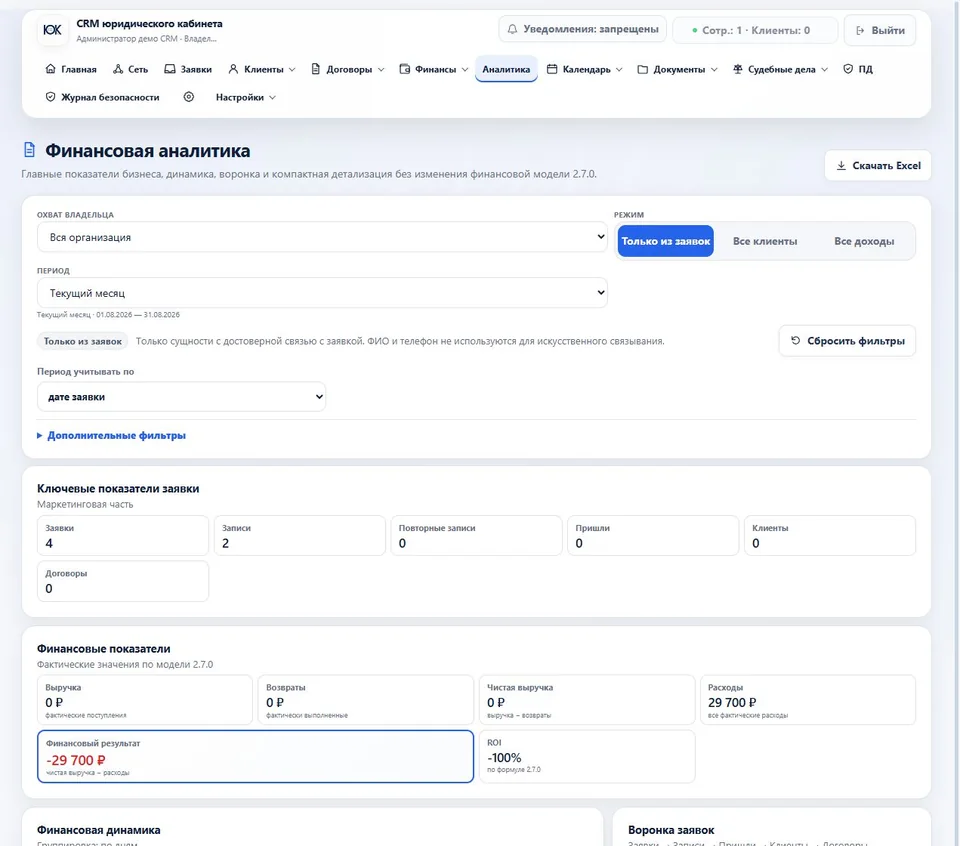This screenshot has height=846, width=960.
Task: Click the Расходы card showing 29 700 ₽
Action: click(808, 700)
